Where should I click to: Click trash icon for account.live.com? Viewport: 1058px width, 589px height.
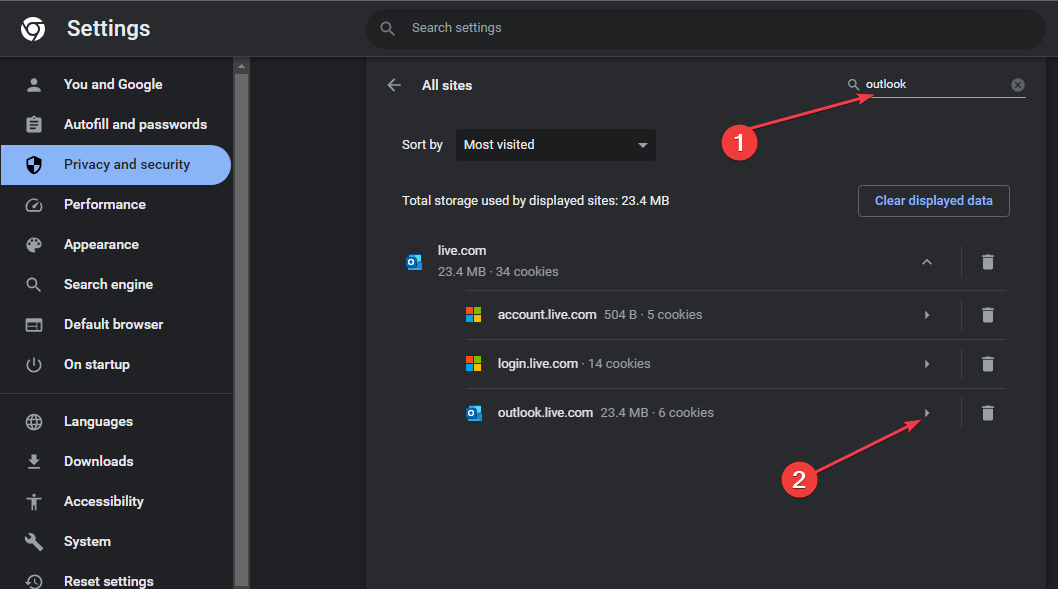pos(987,314)
